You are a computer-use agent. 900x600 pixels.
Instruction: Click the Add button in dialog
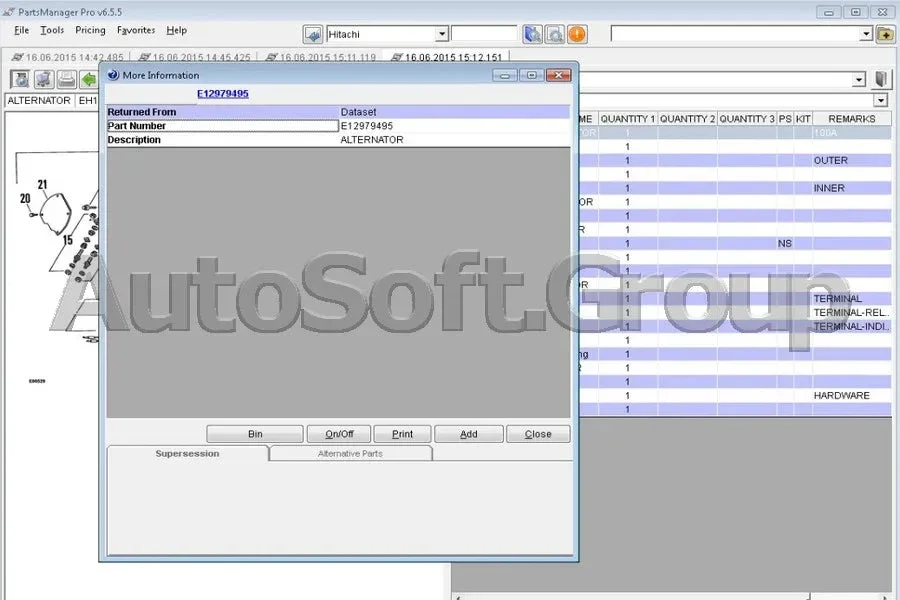click(x=468, y=434)
